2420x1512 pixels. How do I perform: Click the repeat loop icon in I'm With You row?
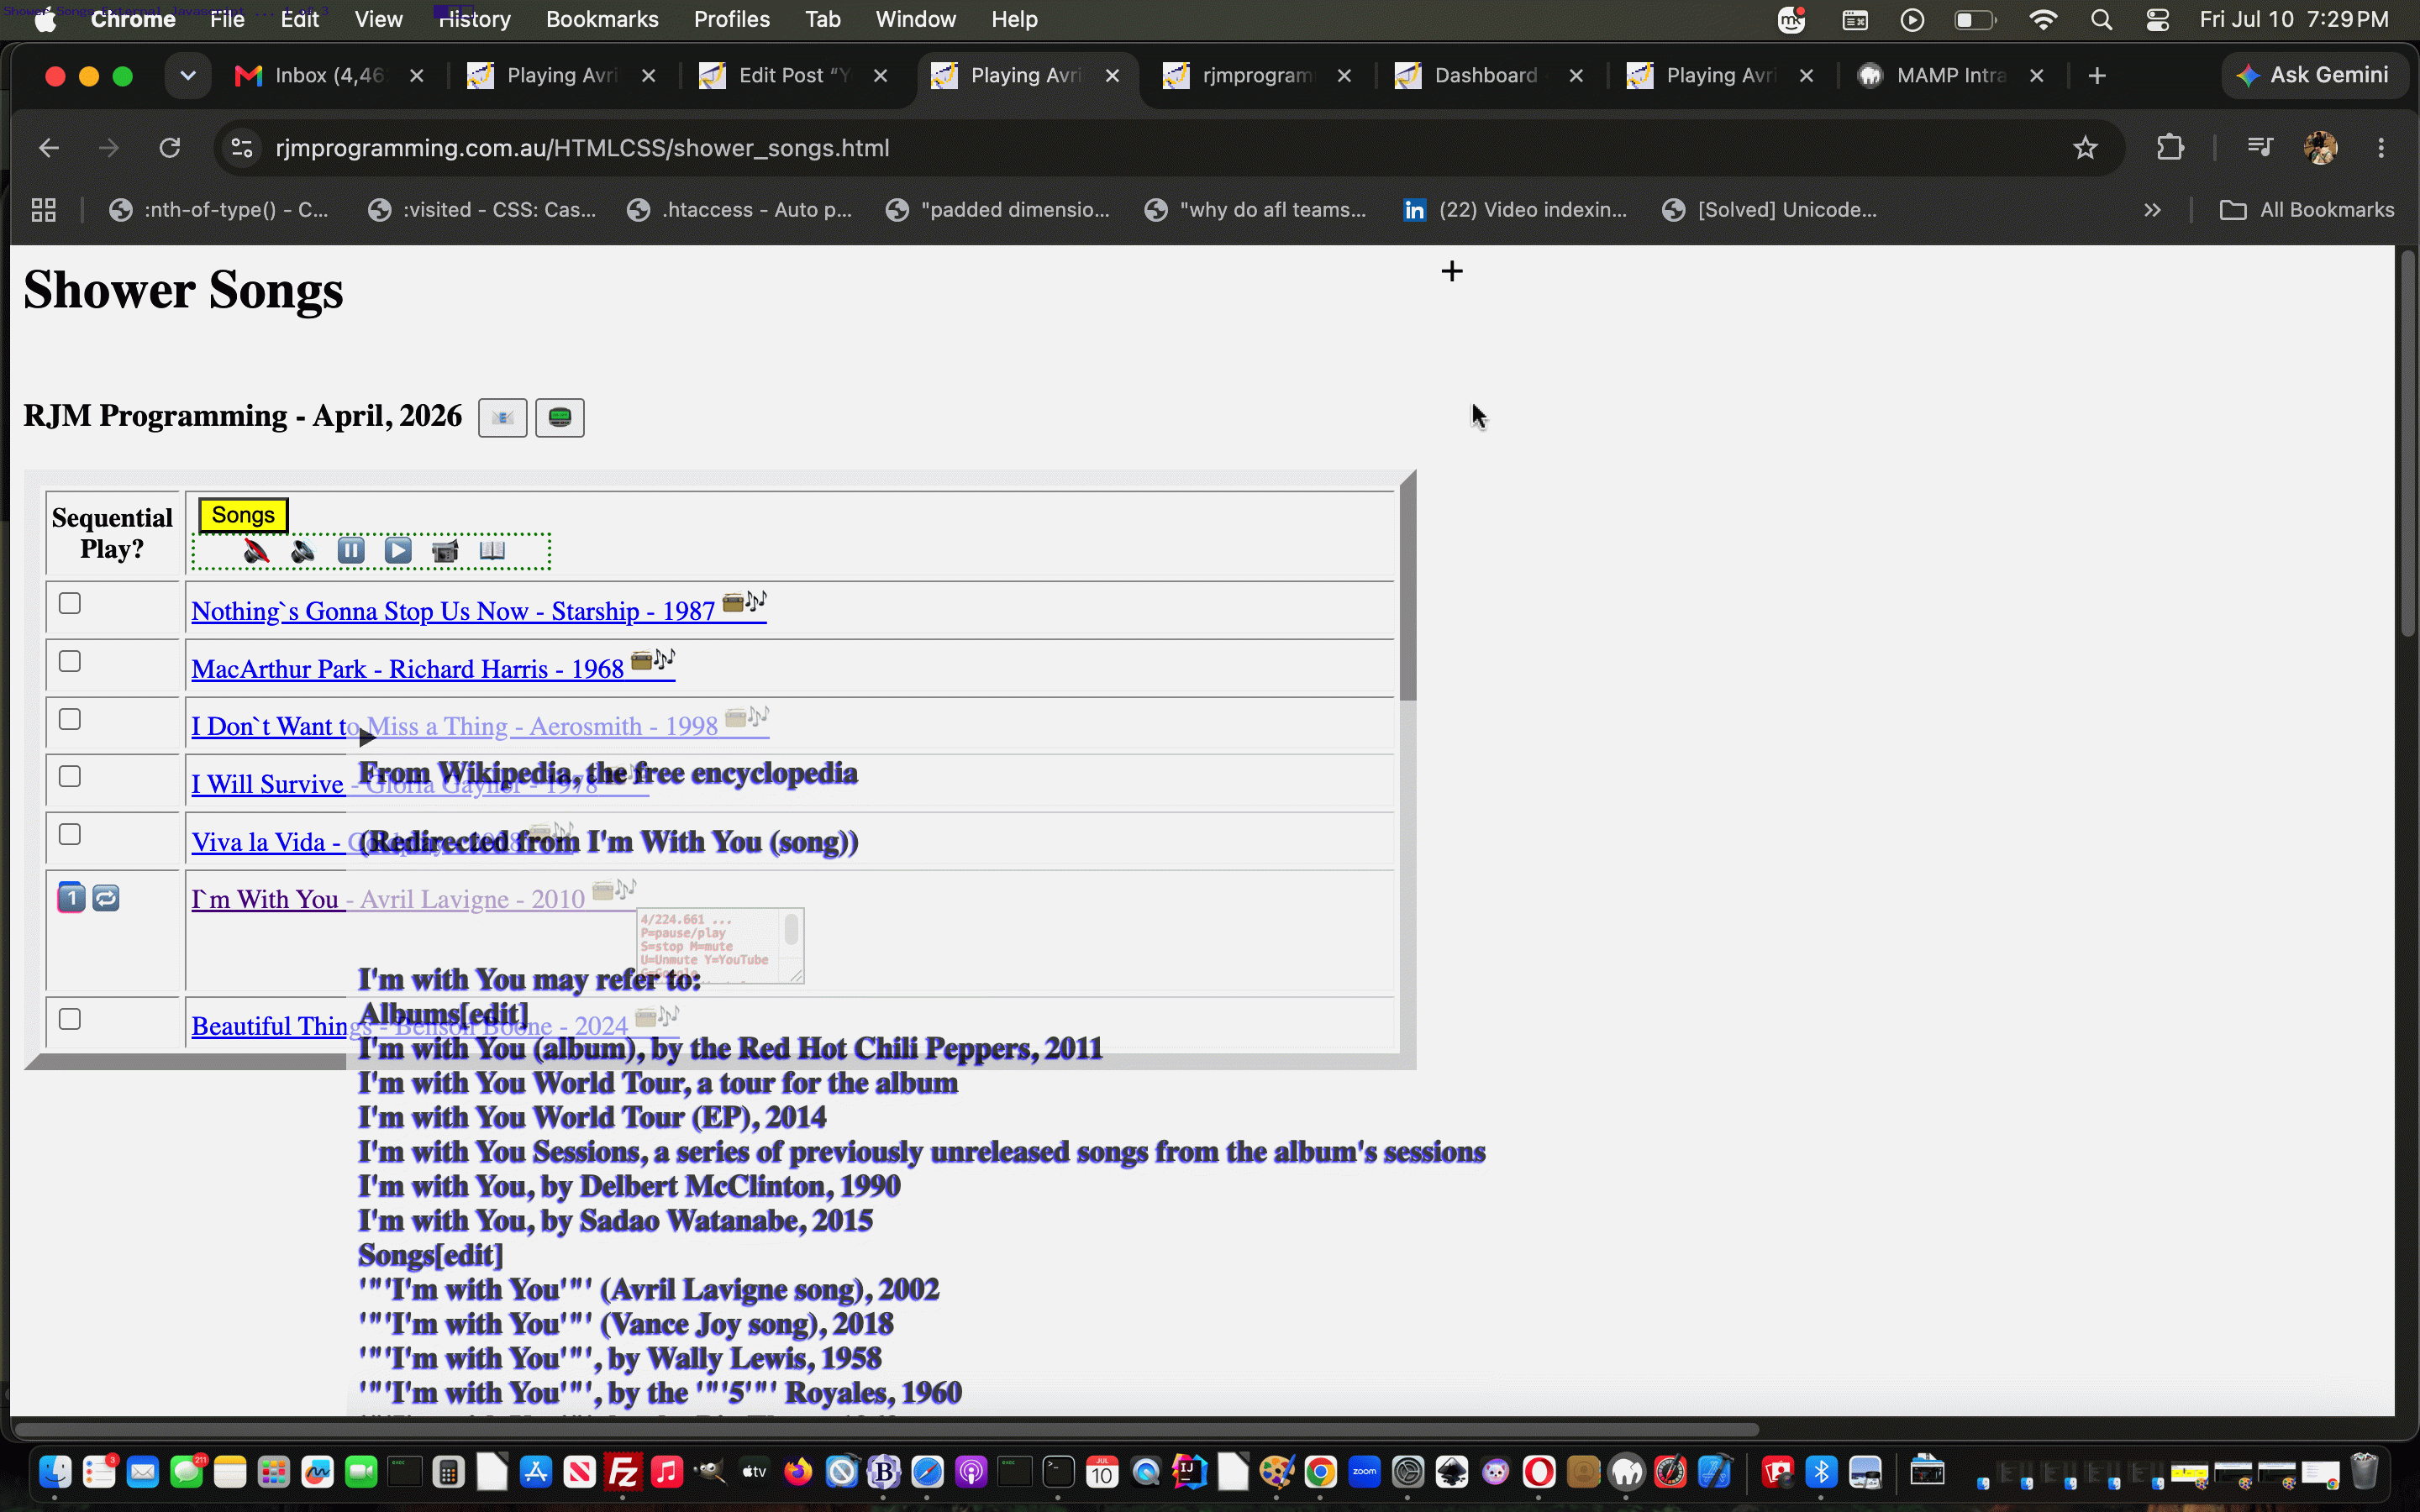[x=106, y=898]
